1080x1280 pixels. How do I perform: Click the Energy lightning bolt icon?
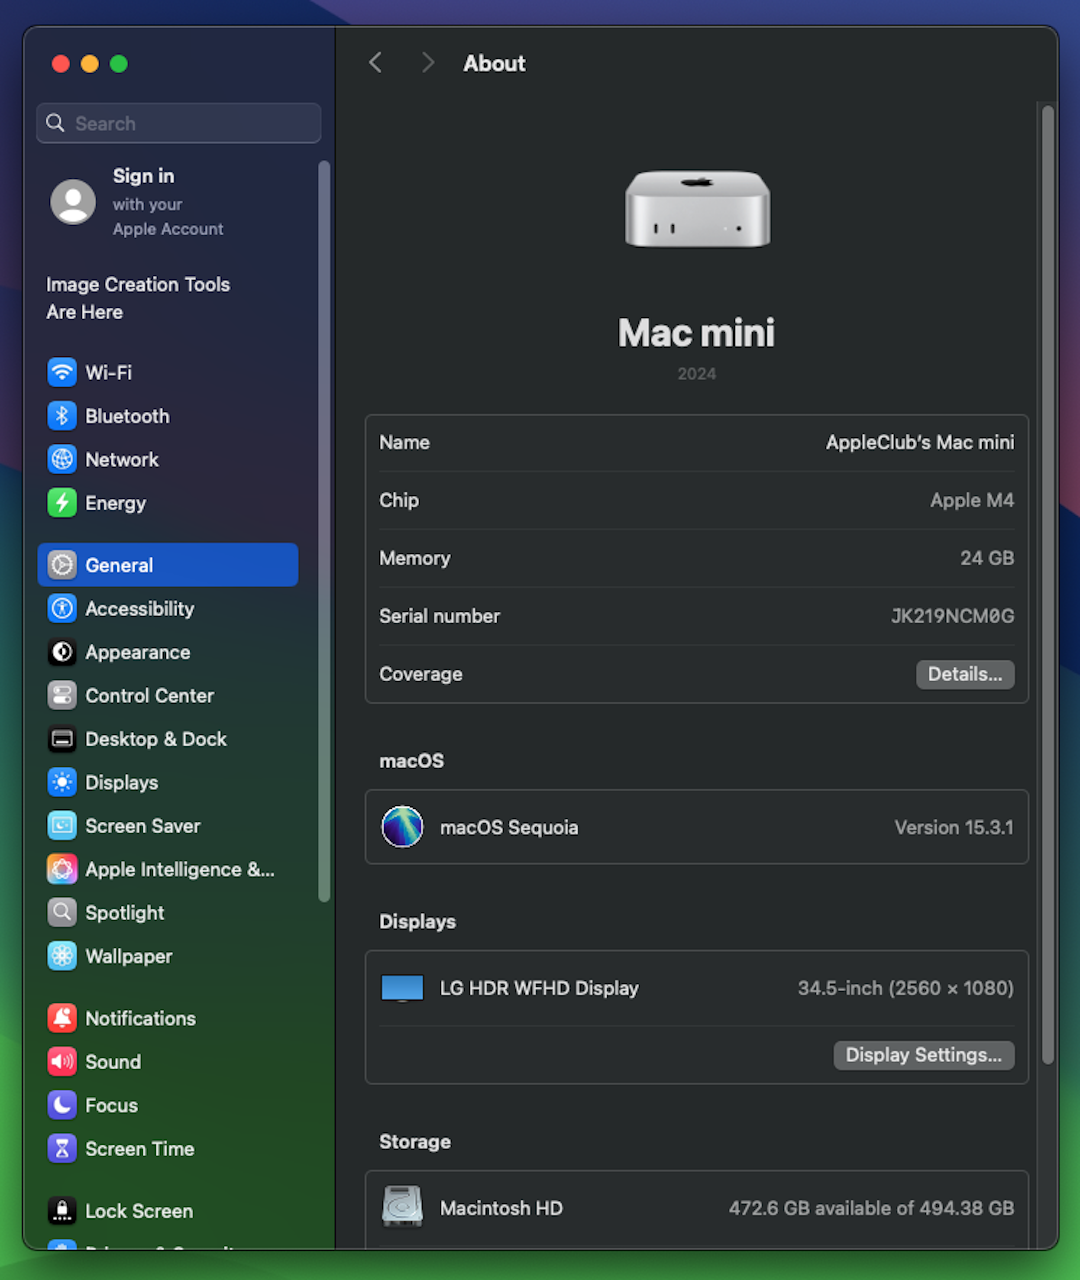[62, 503]
